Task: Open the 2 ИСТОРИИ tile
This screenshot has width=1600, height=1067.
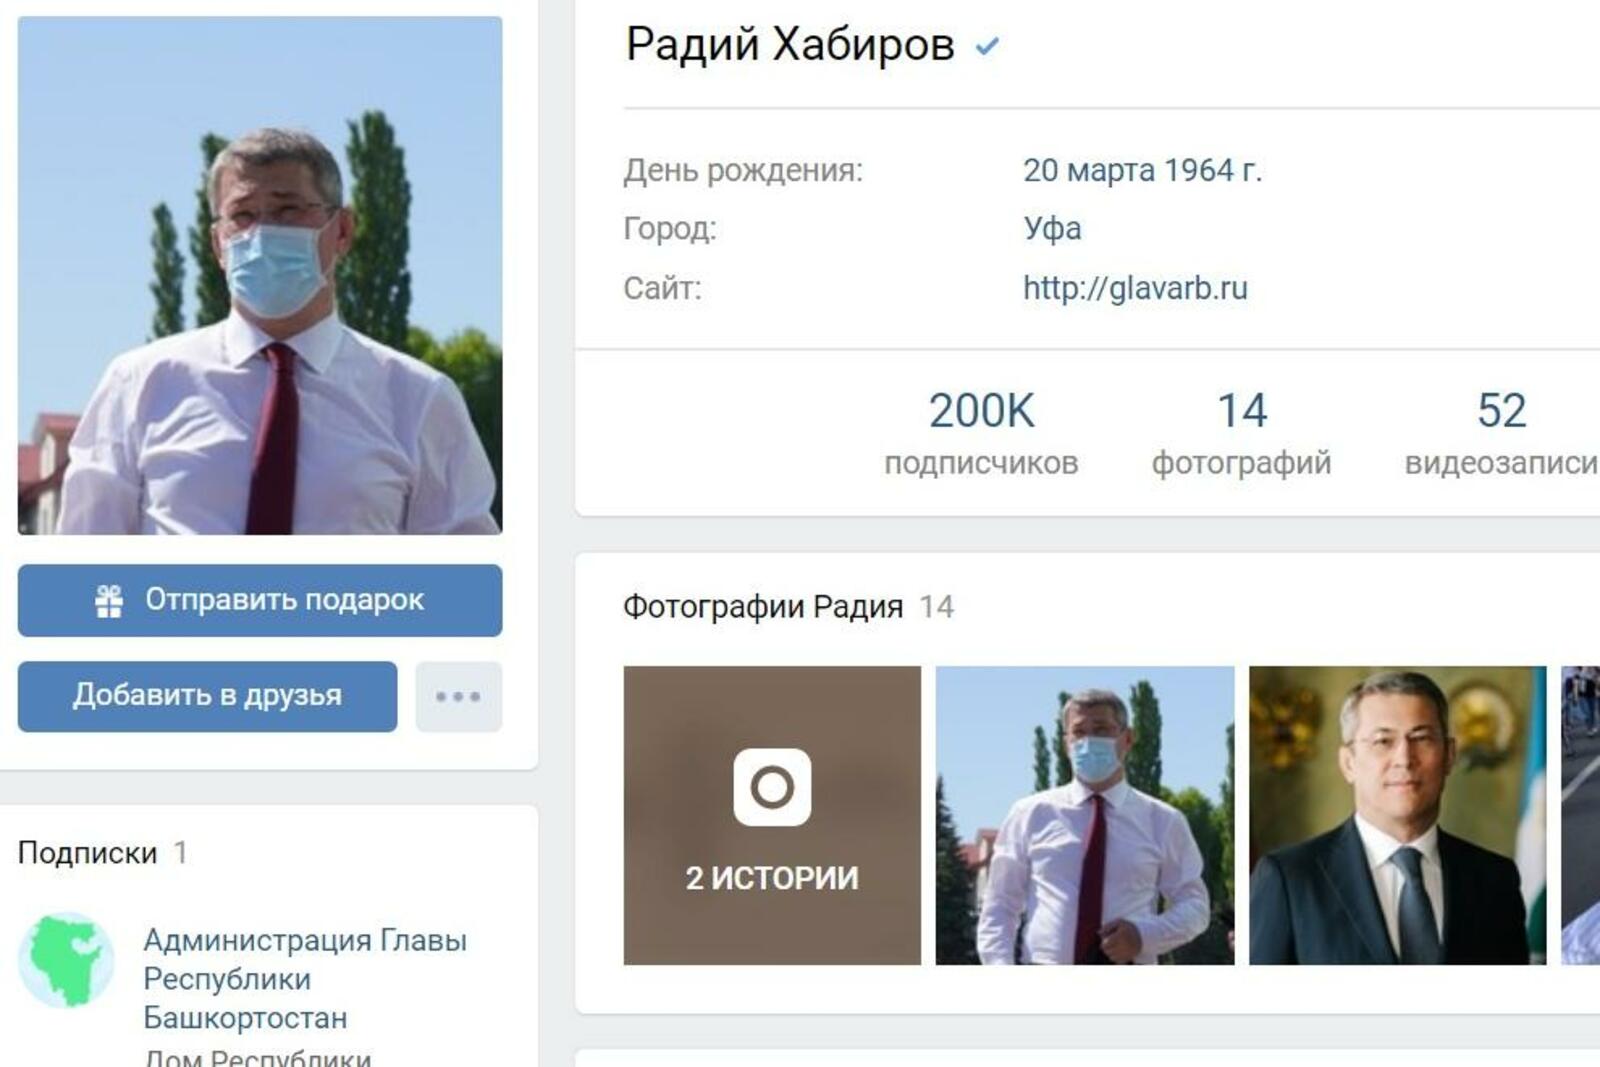Action: 772,815
